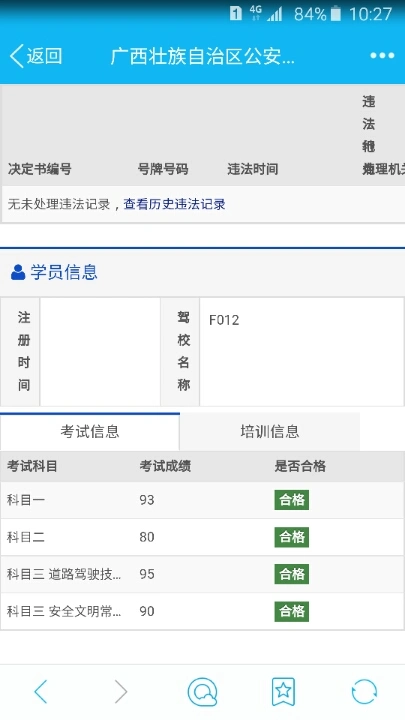The height and width of the screenshot is (720, 405).
Task: Tap the 合格 badge for 科目一
Action: tap(292, 500)
